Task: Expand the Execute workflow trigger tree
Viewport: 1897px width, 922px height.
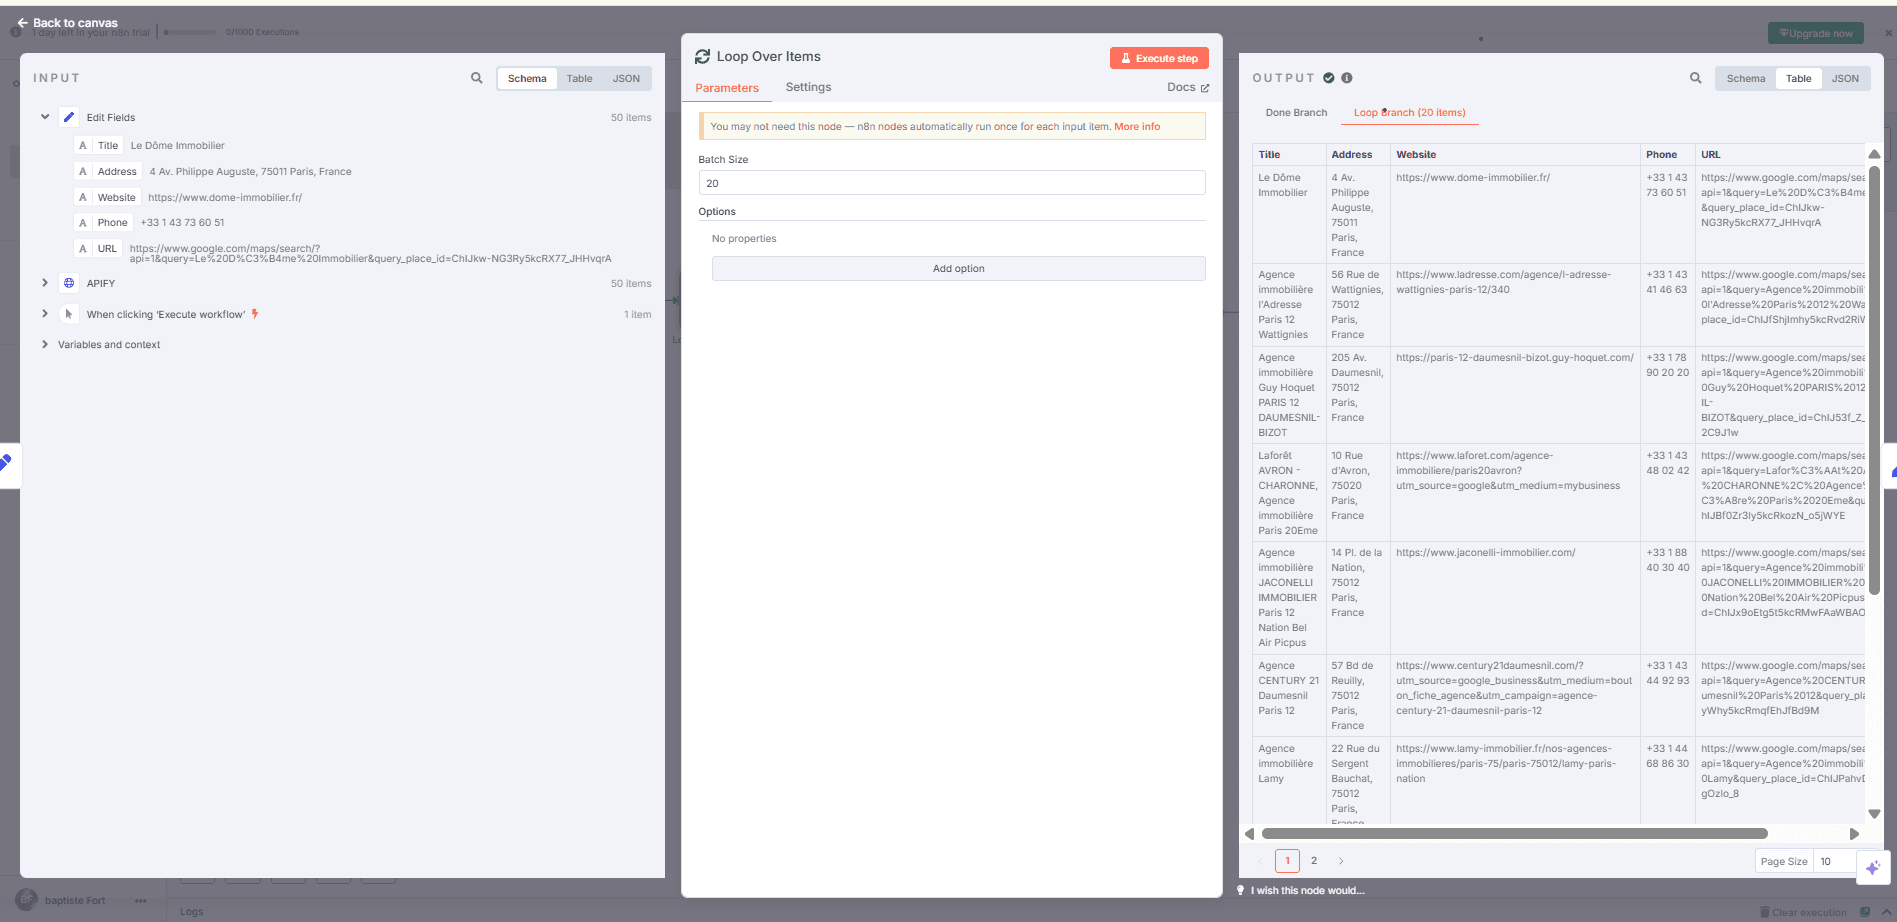Action: tap(45, 314)
